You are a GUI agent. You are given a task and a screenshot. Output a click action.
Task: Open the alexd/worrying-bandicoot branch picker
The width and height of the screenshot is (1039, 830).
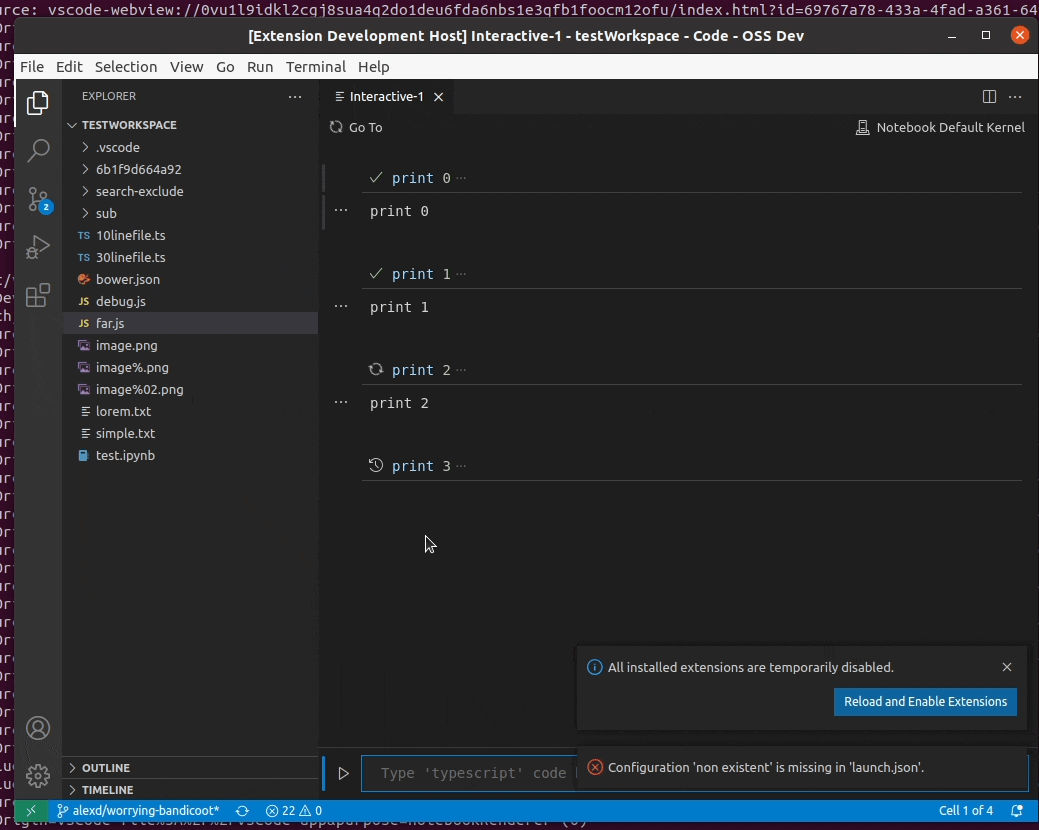click(138, 811)
